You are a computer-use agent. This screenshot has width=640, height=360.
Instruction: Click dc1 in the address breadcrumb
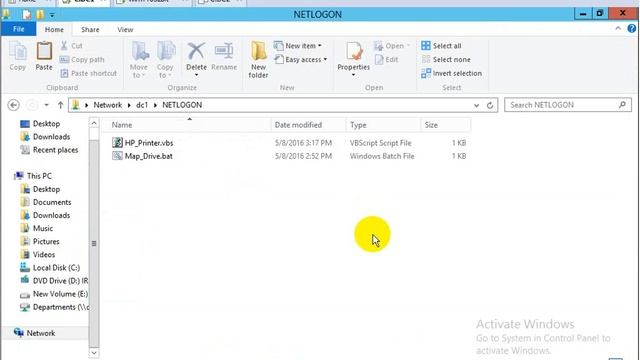coord(142,105)
